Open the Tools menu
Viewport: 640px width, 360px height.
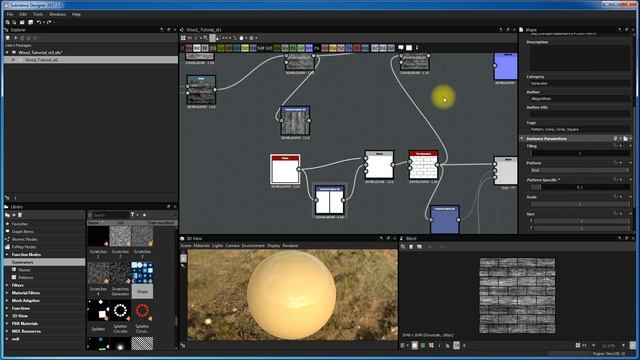[x=38, y=14]
